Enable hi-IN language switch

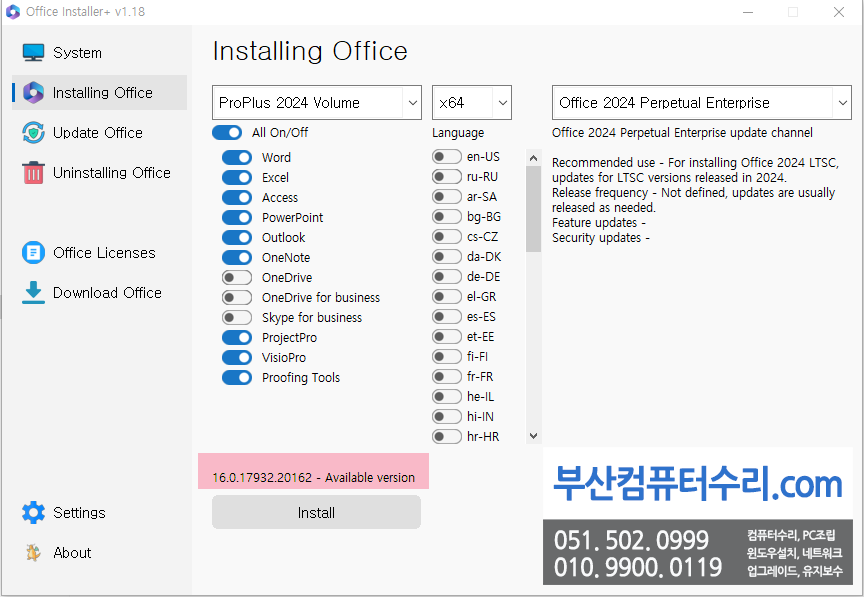point(447,416)
